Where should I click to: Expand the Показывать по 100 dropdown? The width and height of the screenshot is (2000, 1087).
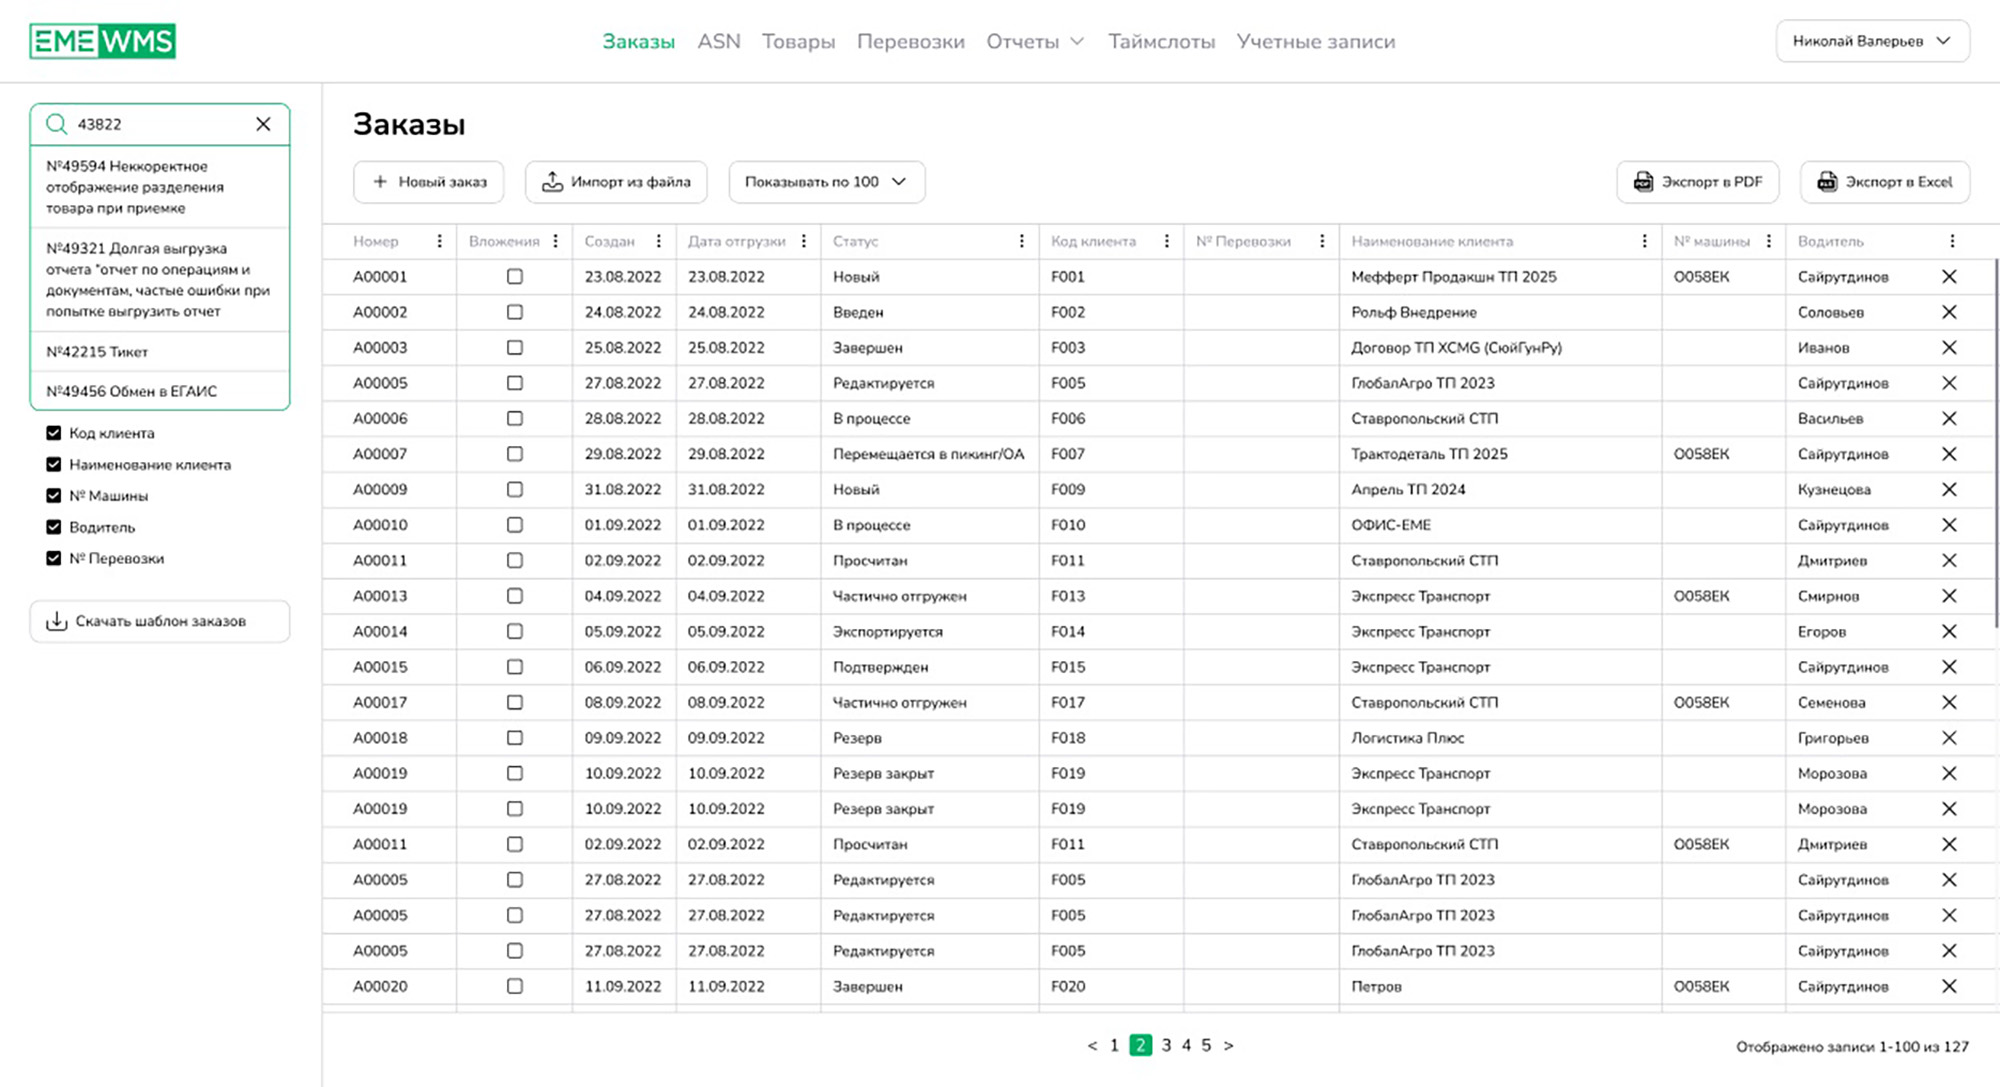click(826, 182)
